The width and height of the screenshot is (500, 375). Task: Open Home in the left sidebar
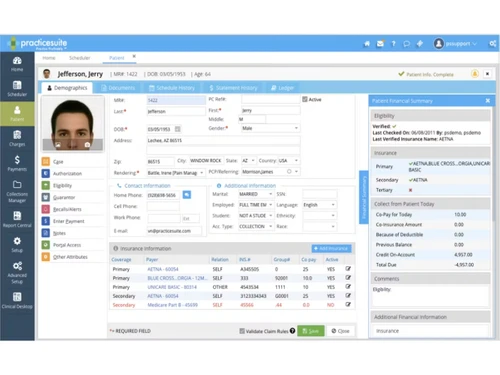(x=17, y=64)
